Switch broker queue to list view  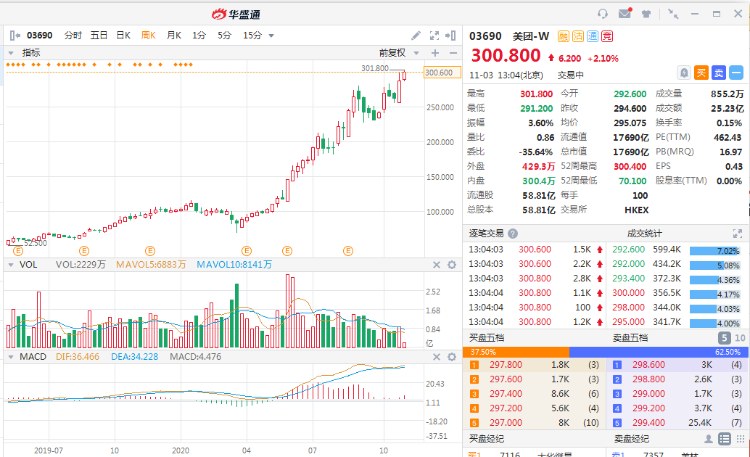(x=725, y=439)
